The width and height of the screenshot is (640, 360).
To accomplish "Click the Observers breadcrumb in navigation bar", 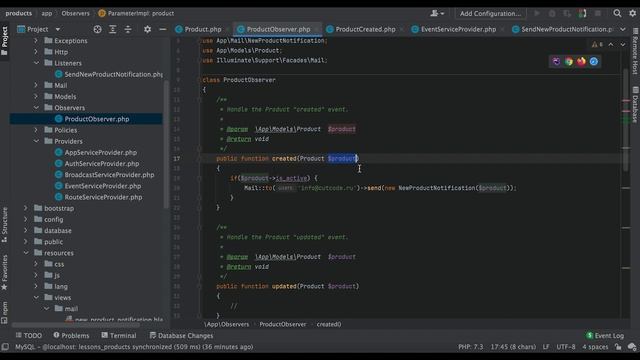I will [76, 13].
